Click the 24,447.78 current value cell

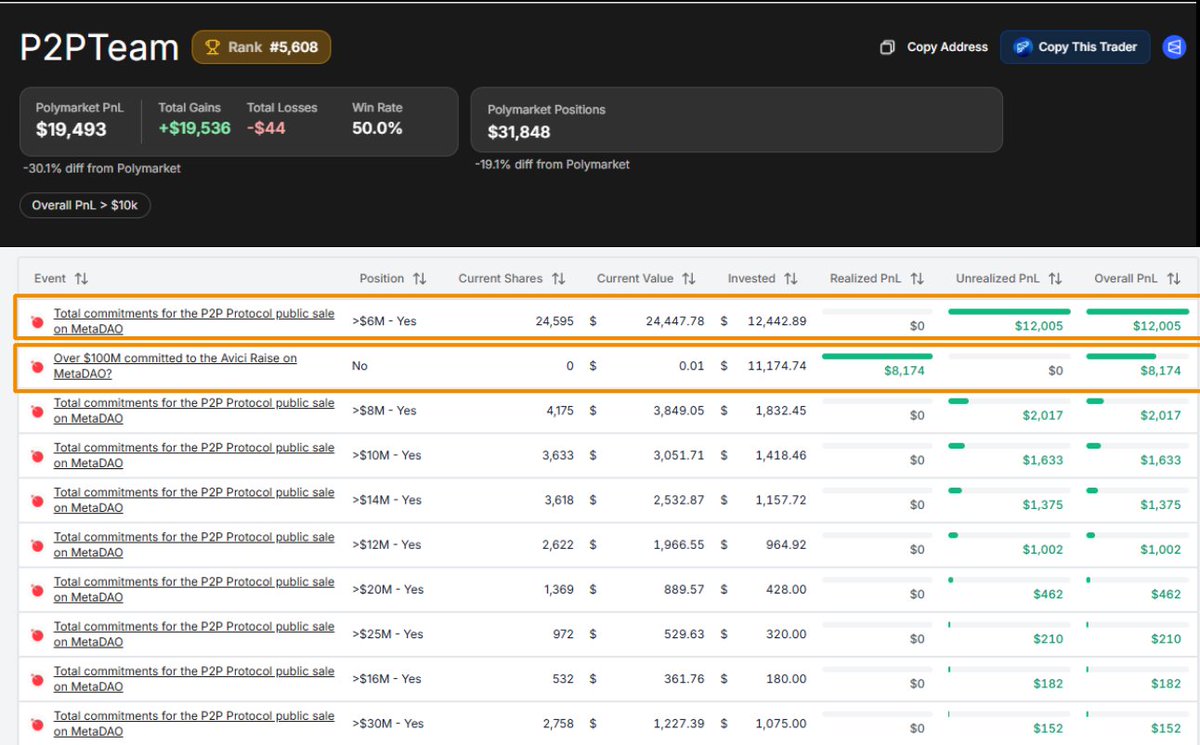[677, 321]
